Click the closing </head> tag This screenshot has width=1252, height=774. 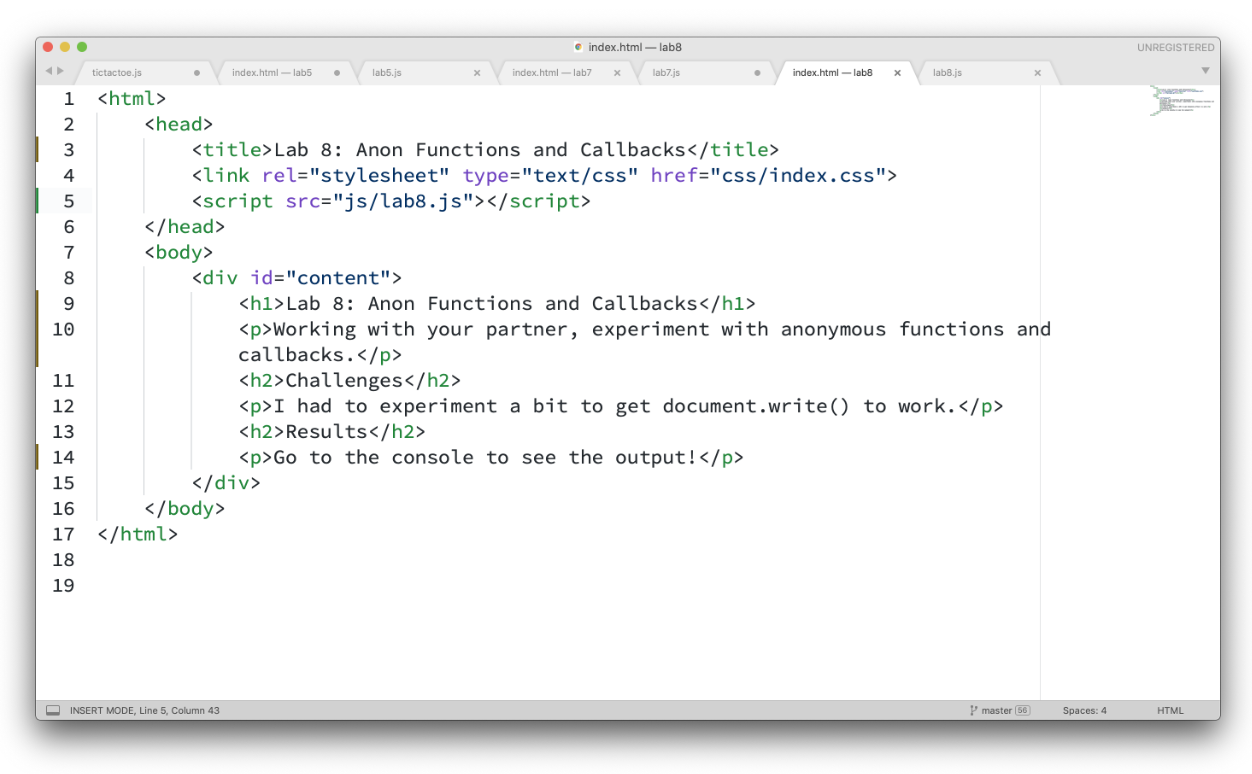coord(185,227)
